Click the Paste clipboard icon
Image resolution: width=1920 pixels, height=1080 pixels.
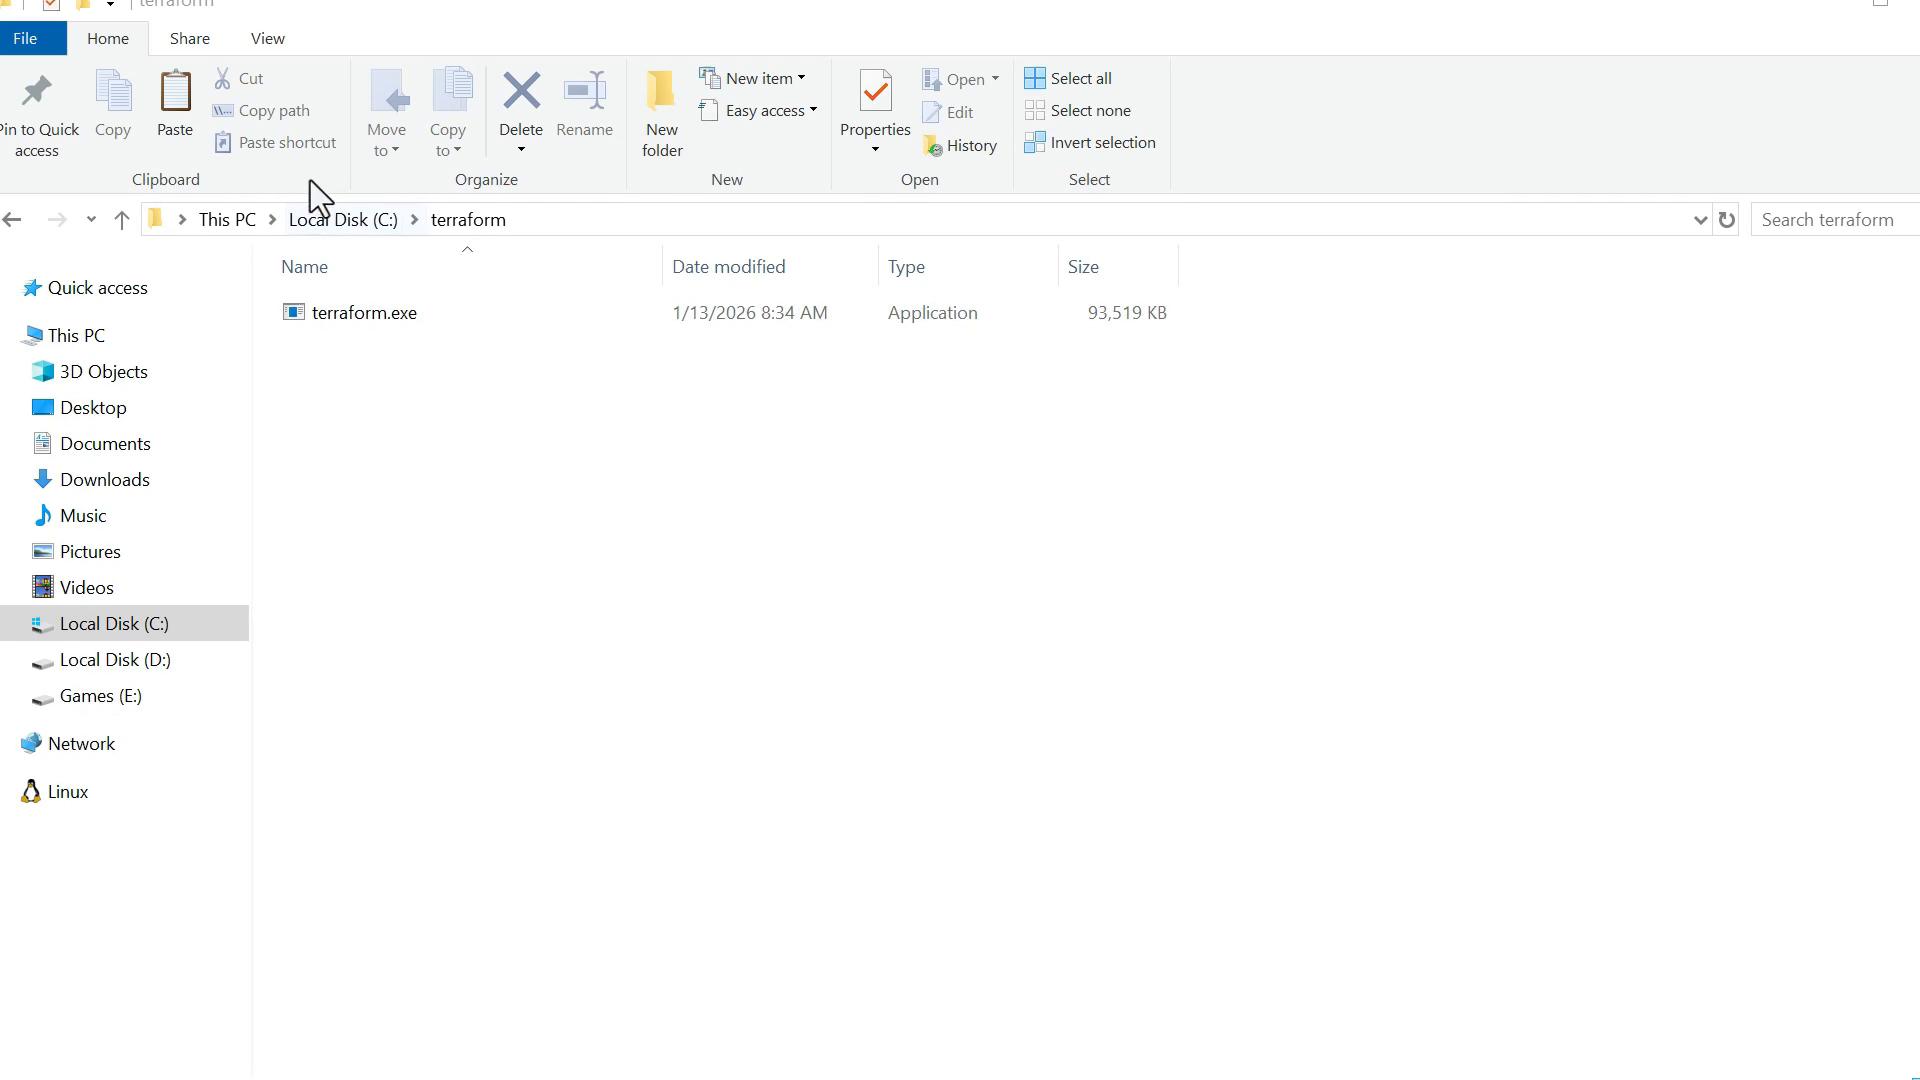[175, 91]
